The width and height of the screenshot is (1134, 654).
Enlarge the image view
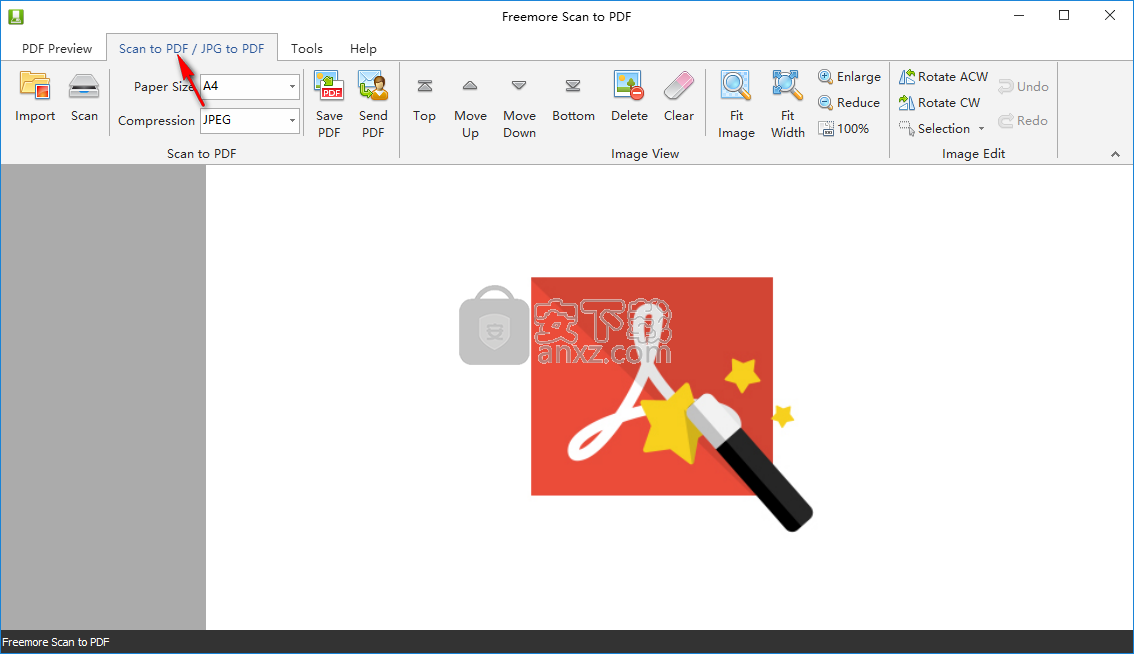(850, 77)
